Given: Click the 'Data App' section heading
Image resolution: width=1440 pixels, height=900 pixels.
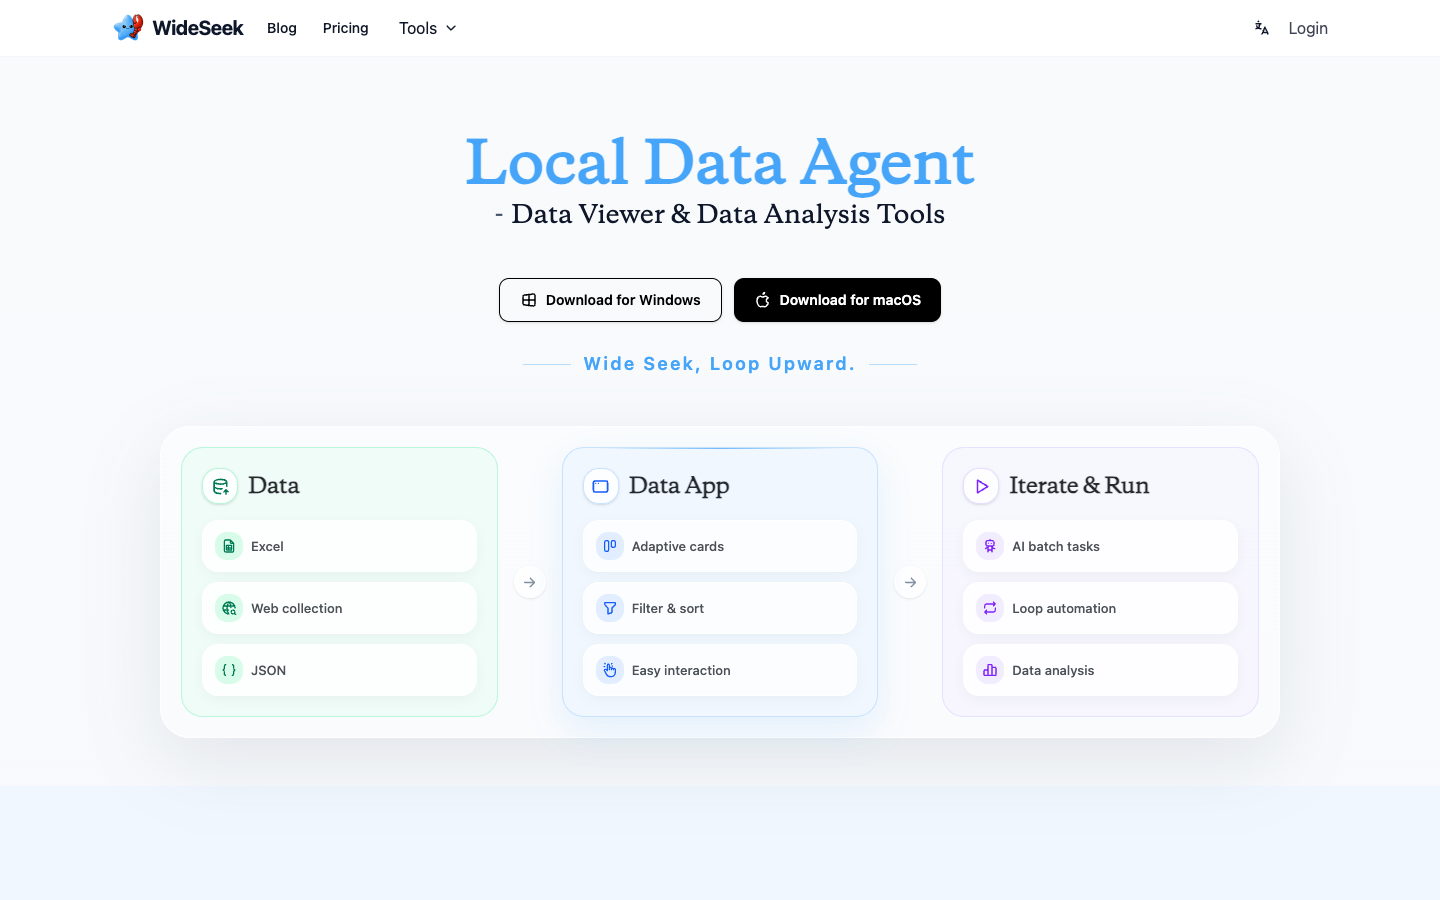Looking at the screenshot, I should [x=679, y=486].
